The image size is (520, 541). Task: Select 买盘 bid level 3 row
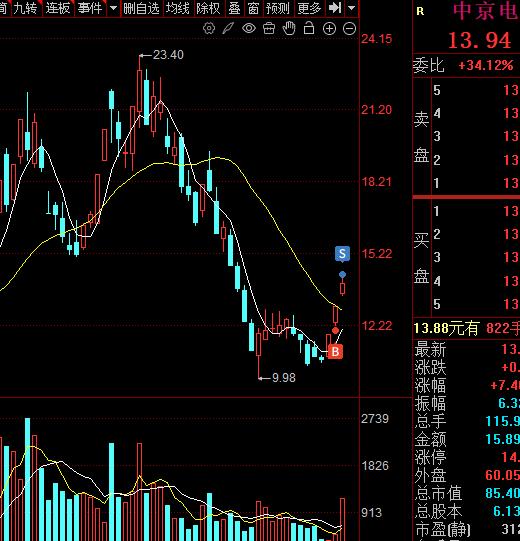tap(476, 257)
